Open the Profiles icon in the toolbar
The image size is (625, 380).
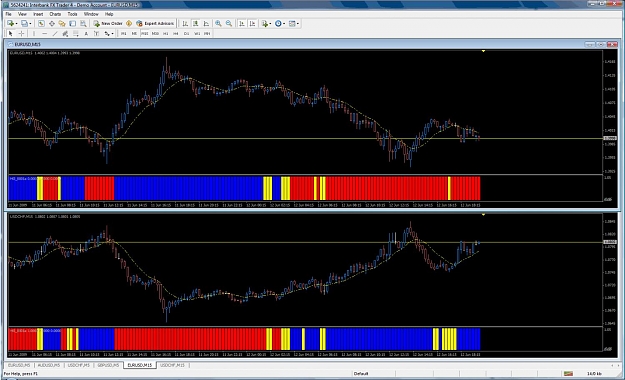click(x=24, y=24)
